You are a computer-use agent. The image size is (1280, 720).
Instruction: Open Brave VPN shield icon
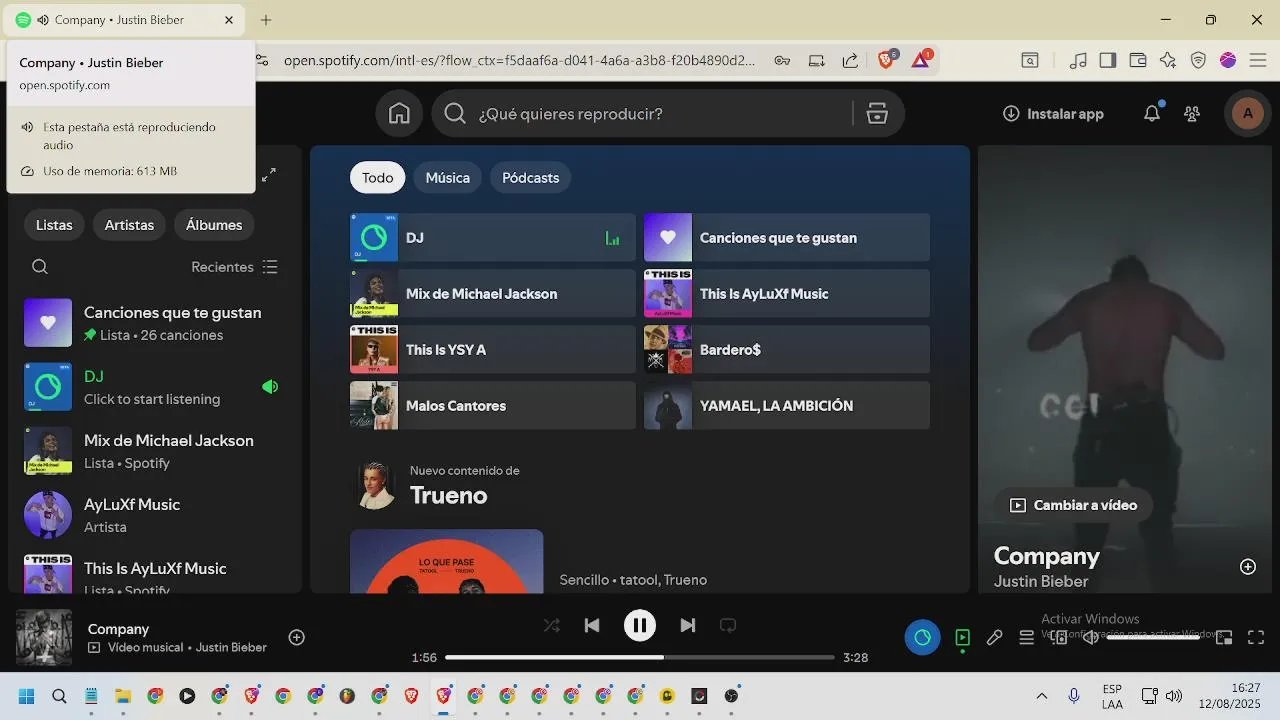(1198, 60)
